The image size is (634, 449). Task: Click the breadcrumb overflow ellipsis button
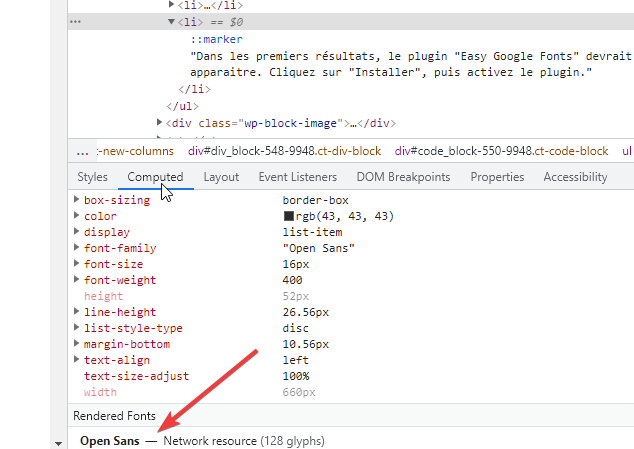coord(83,151)
